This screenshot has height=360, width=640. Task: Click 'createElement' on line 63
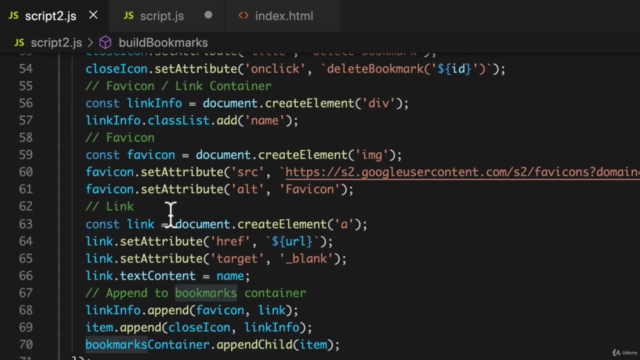(282, 224)
